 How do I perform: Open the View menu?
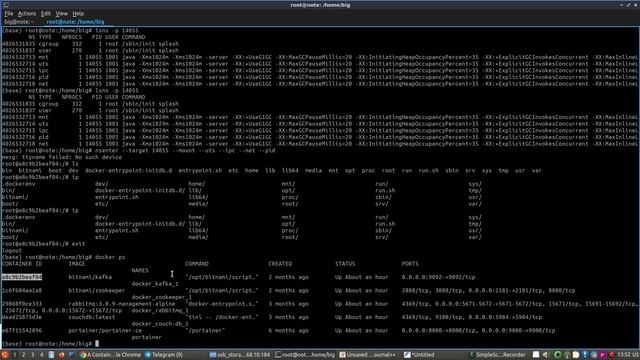(x=62, y=13)
